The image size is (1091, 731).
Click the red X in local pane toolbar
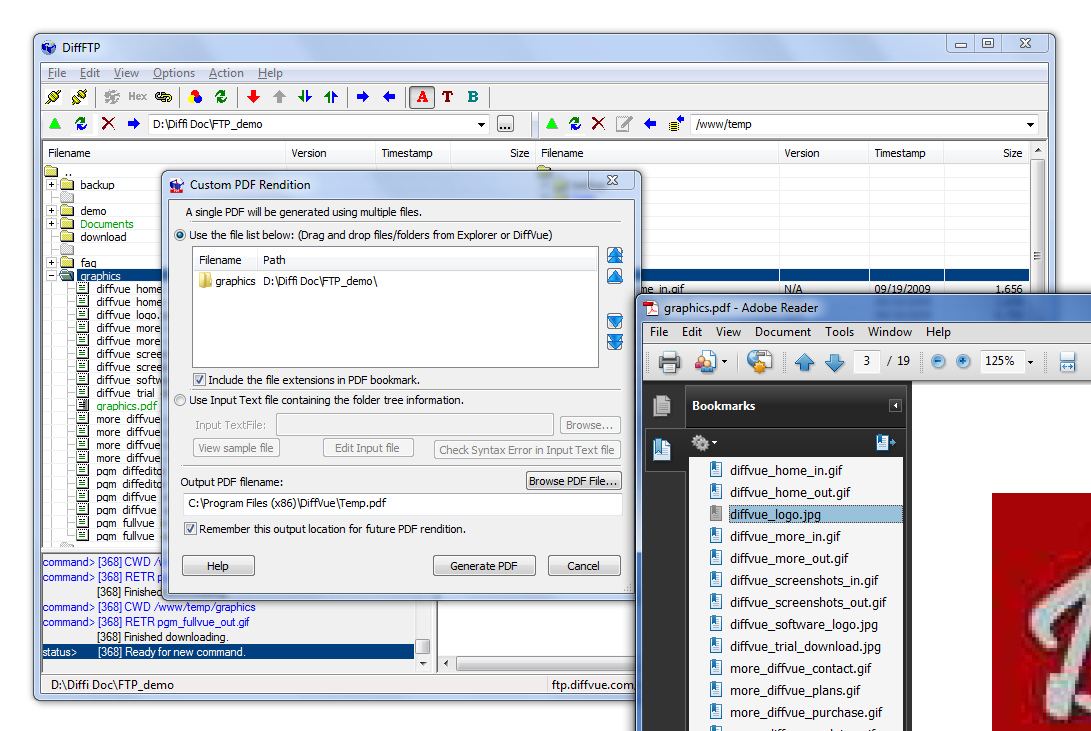click(x=108, y=124)
